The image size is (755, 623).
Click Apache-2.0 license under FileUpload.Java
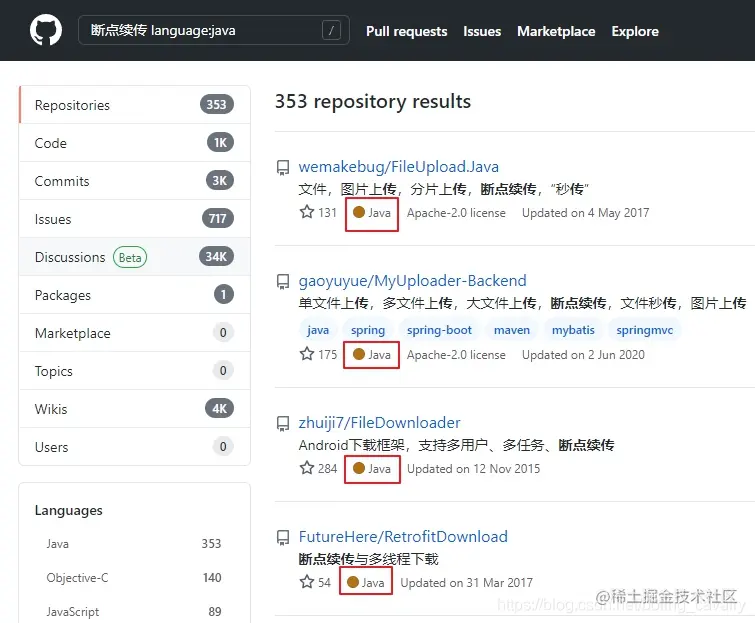click(x=456, y=213)
